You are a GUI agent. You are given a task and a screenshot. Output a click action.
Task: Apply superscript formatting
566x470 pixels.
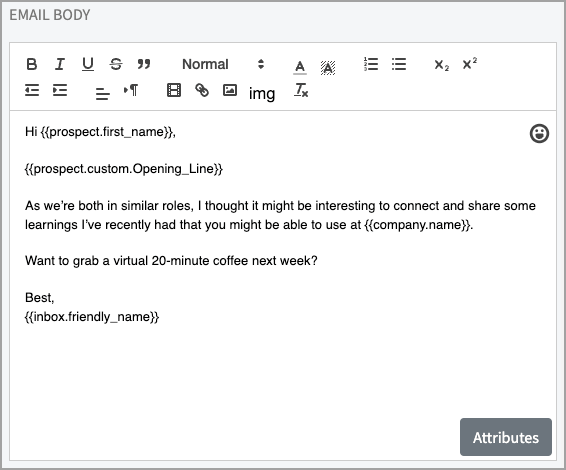pyautogui.click(x=469, y=64)
